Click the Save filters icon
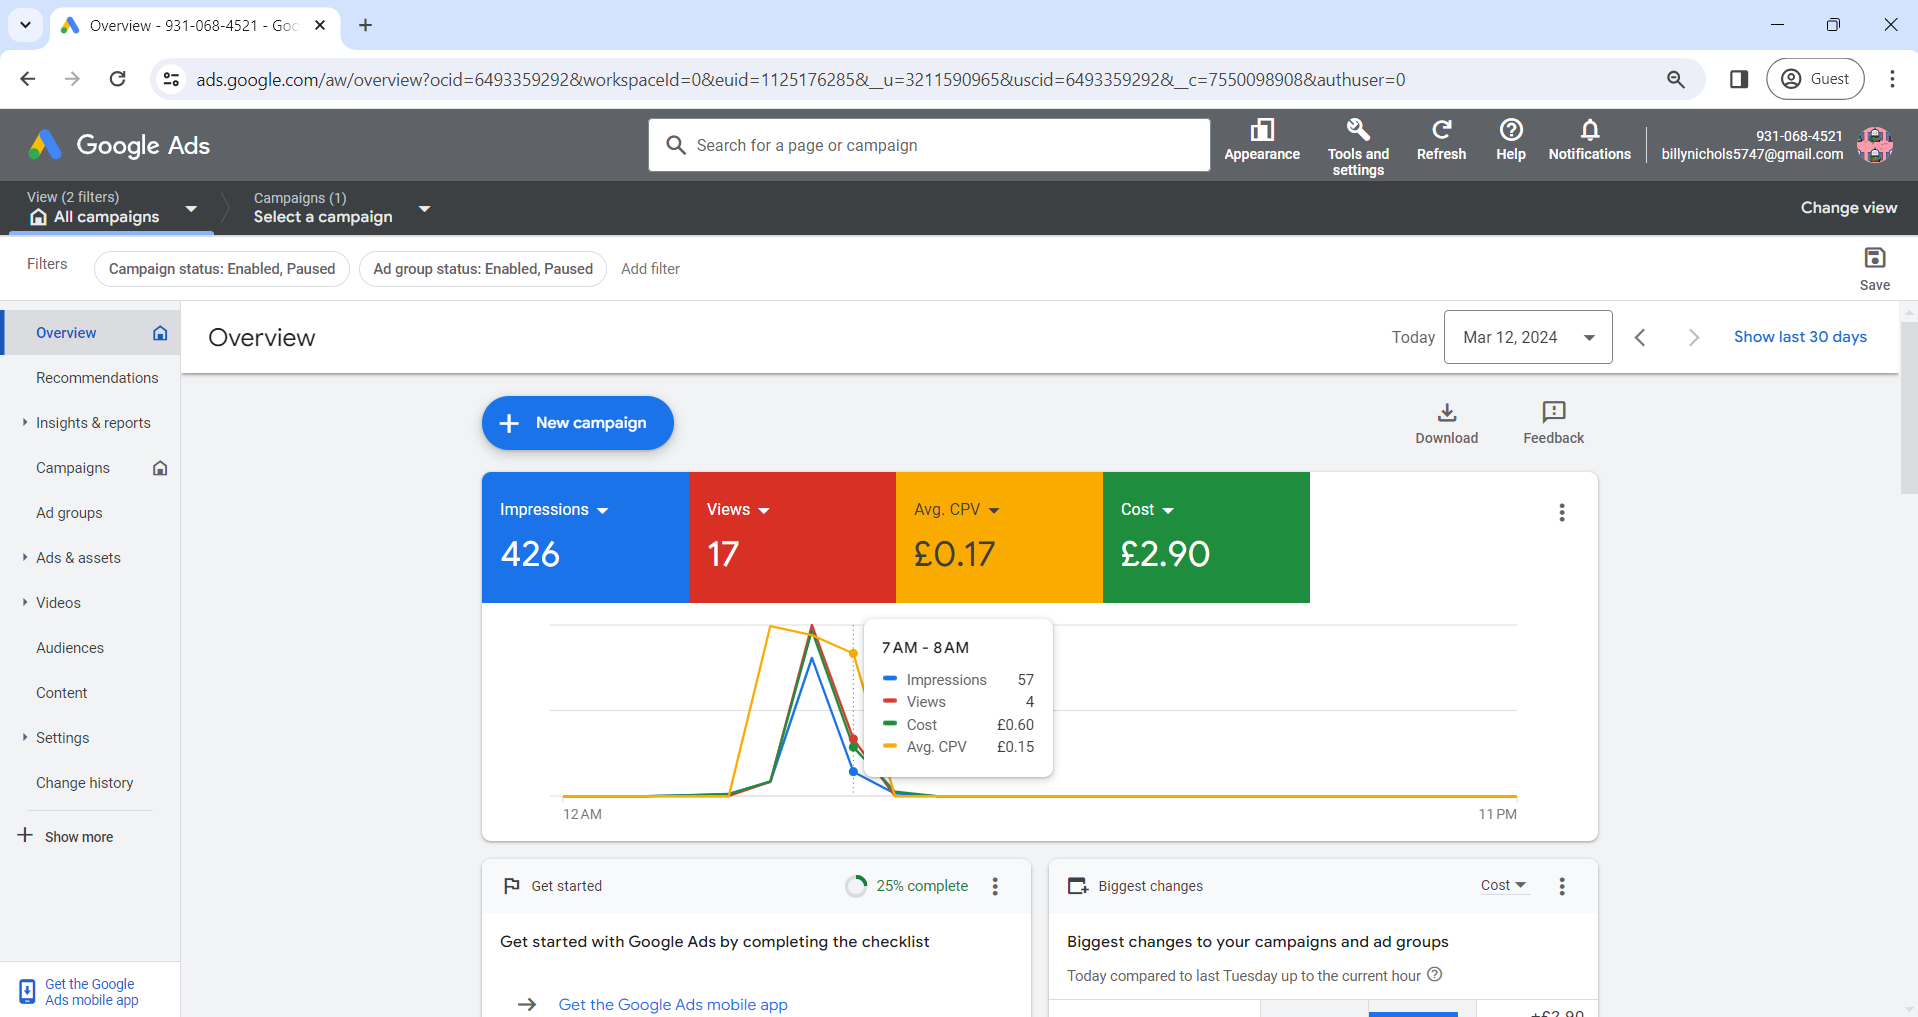Viewport: 1918px width, 1017px height. click(x=1875, y=269)
